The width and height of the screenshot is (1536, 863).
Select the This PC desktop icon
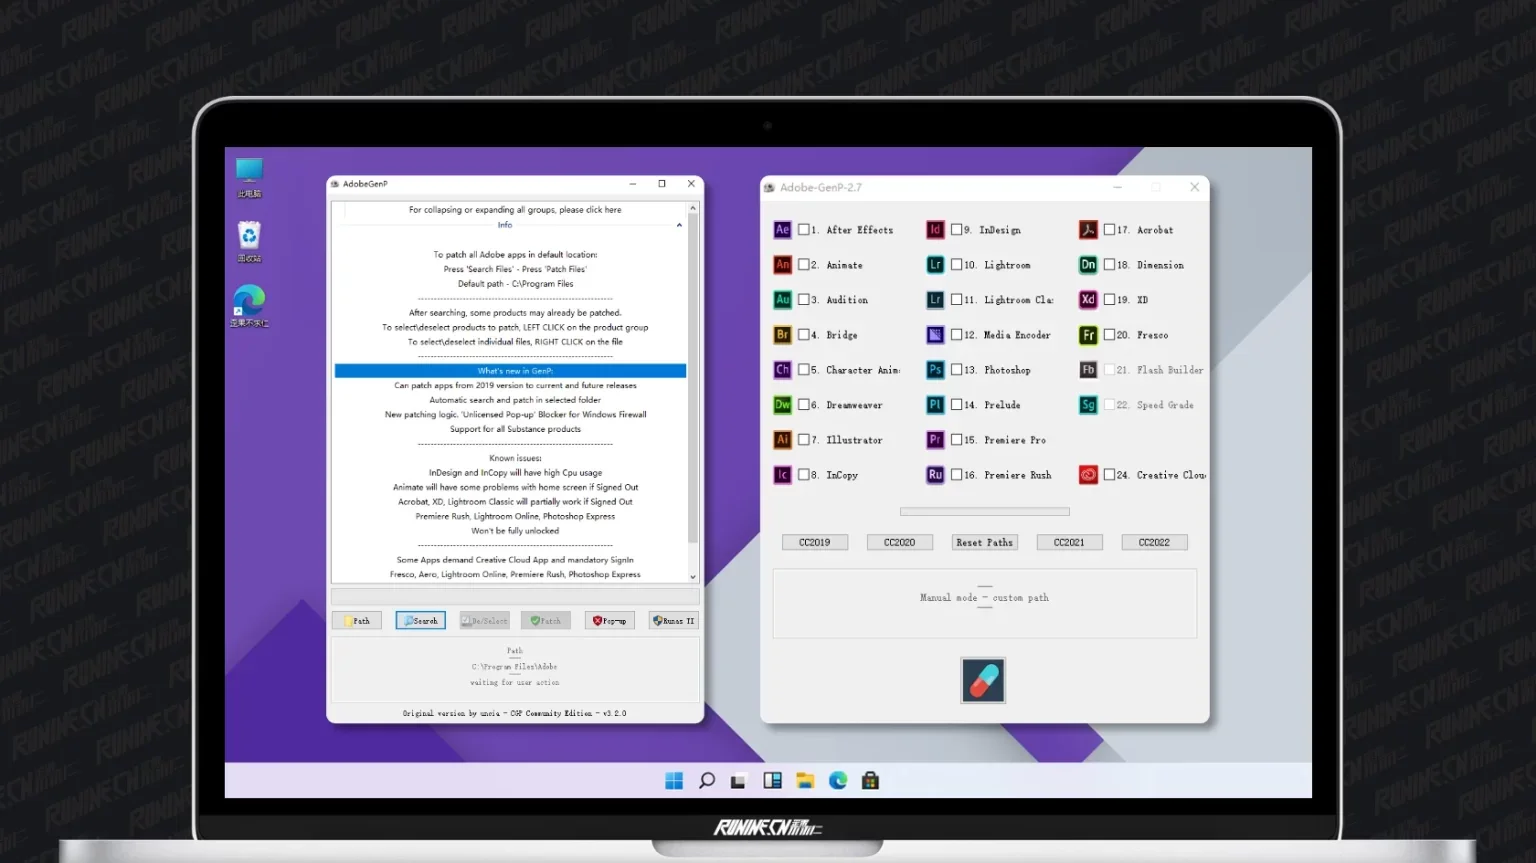(249, 177)
